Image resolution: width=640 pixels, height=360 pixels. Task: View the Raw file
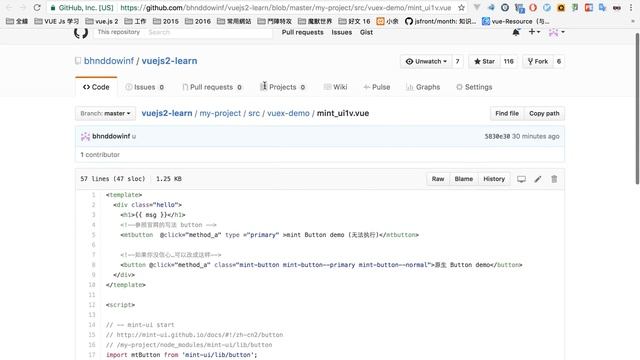pyautogui.click(x=438, y=179)
